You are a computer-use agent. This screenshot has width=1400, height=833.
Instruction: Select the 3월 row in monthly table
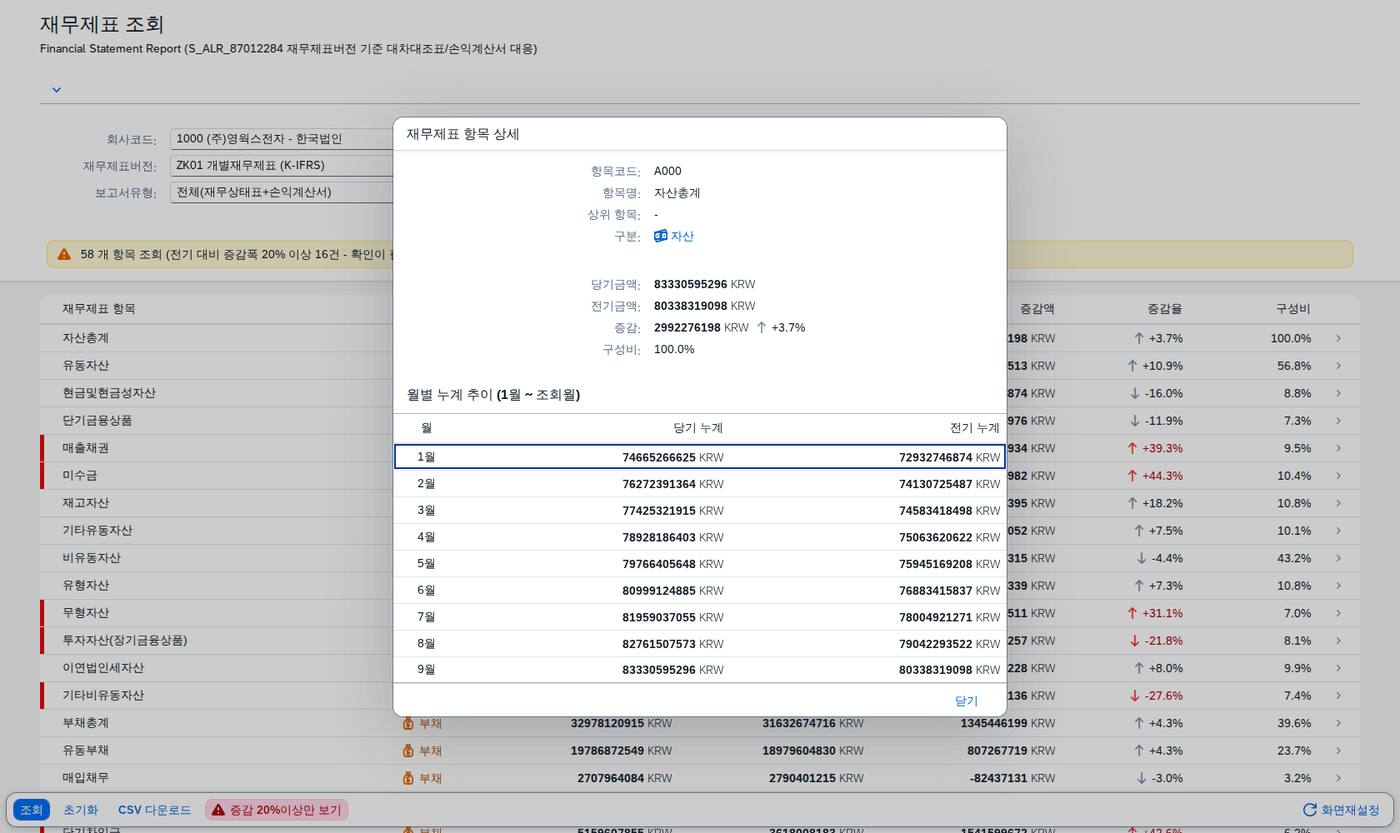tap(700, 511)
